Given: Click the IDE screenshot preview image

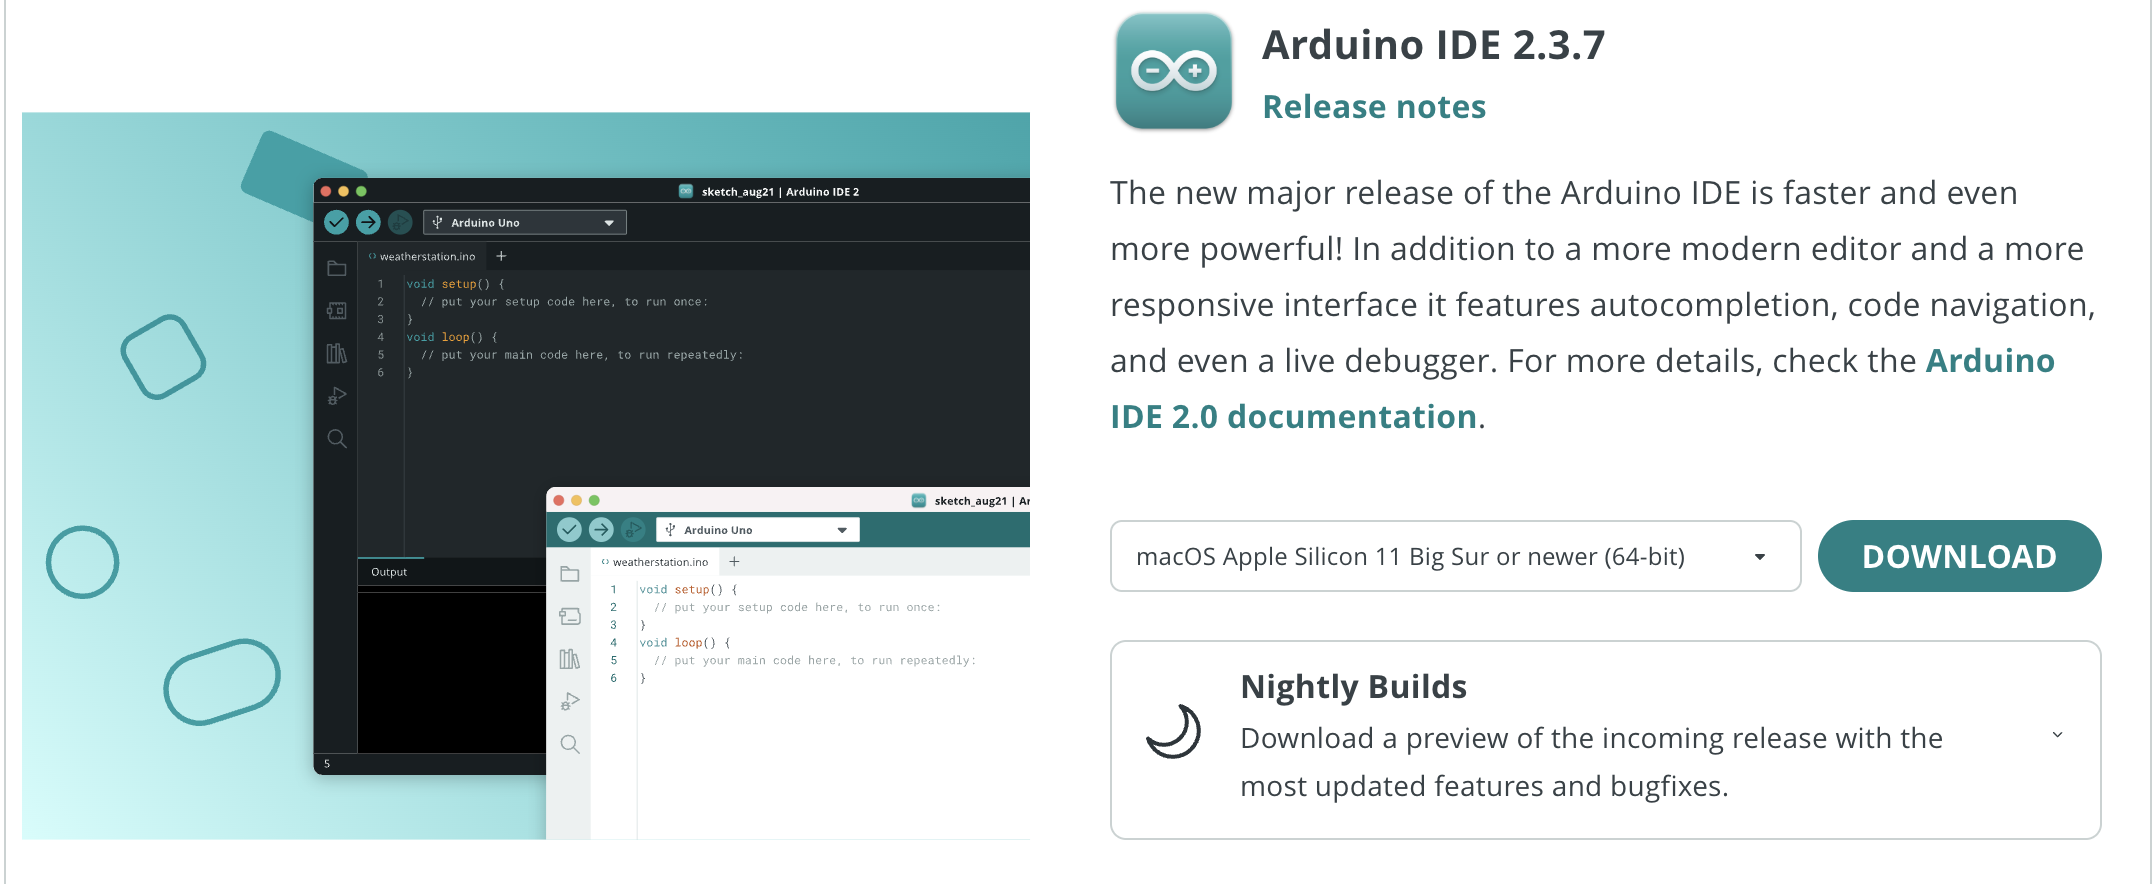Looking at the screenshot, I should tap(526, 476).
